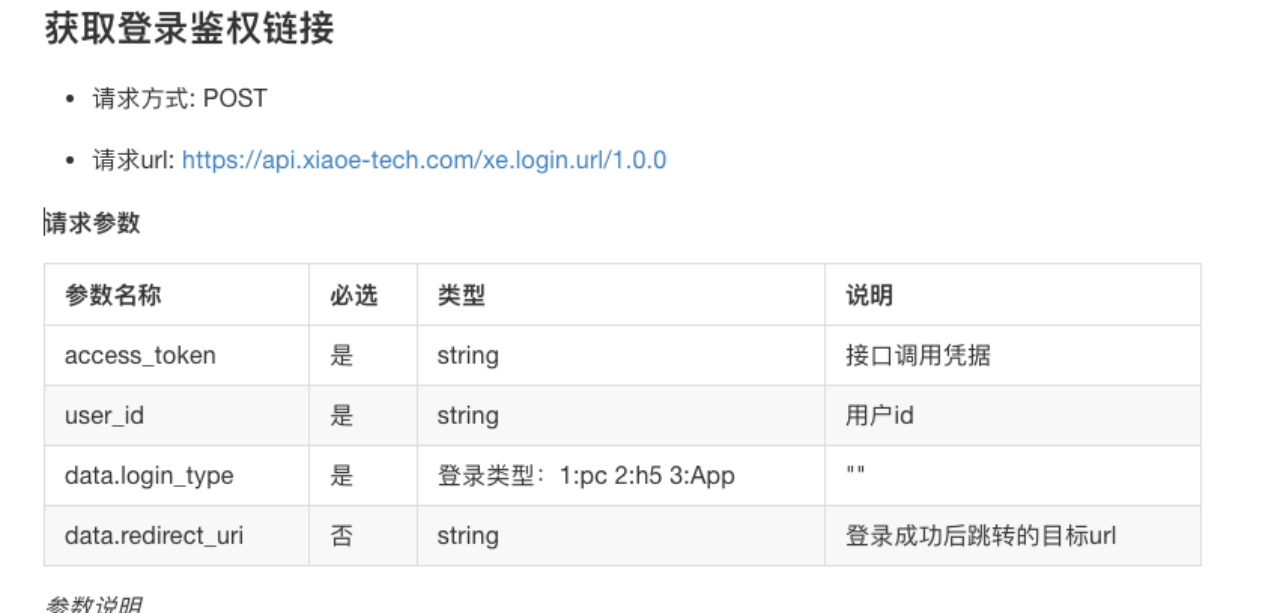Click the 请求方式: POST bullet text
This screenshot has height=613, width=1280.
click(x=180, y=99)
